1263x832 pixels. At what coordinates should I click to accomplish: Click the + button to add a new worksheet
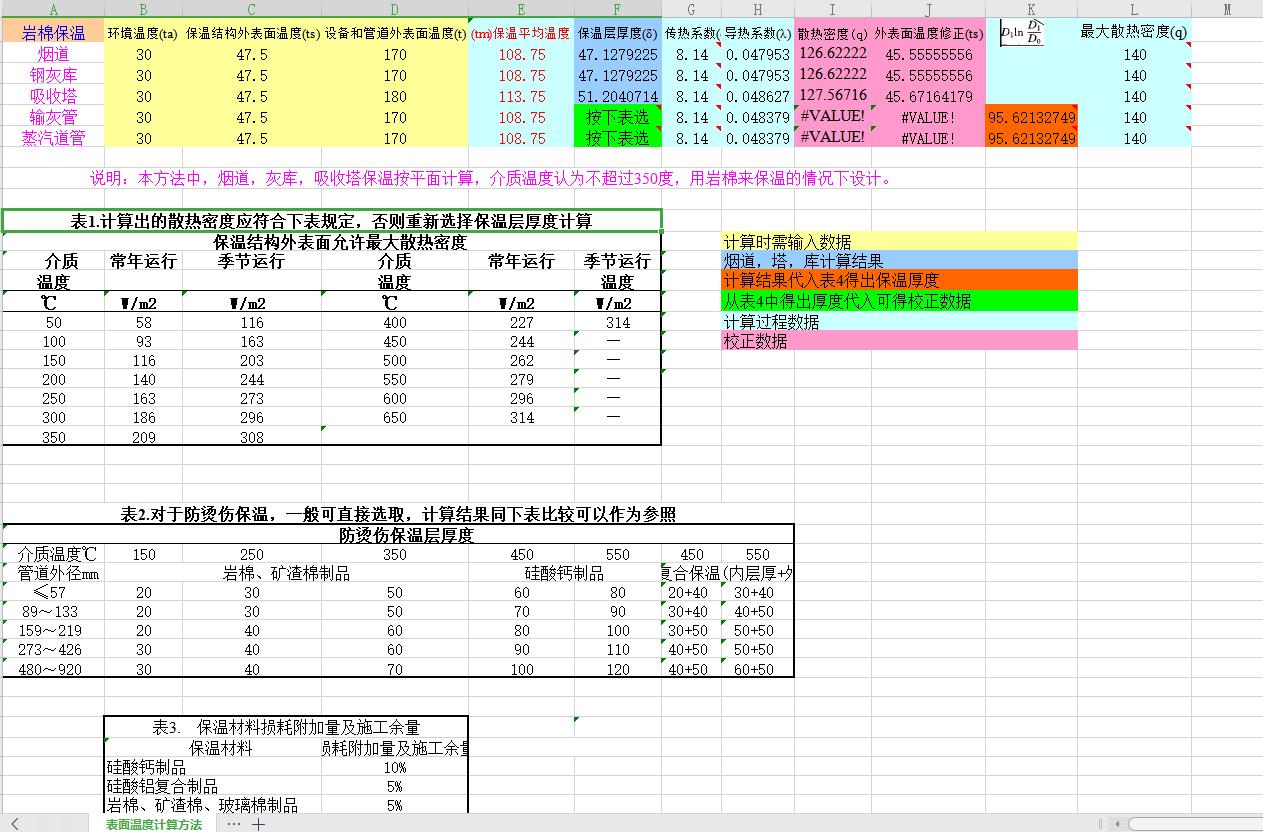257,824
